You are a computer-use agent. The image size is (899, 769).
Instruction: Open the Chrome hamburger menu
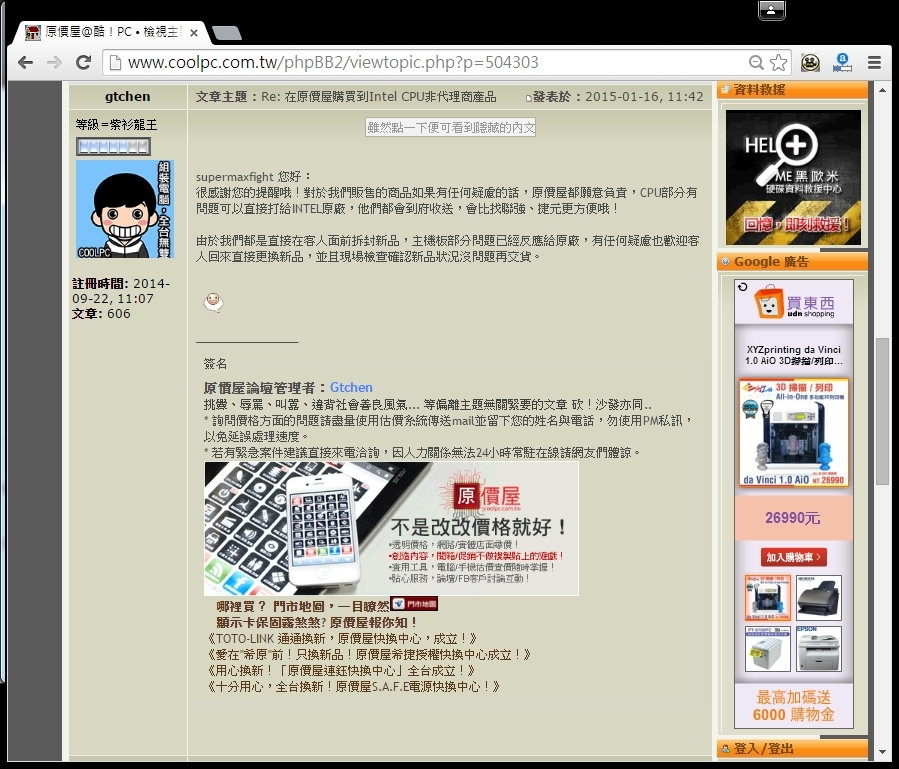[874, 63]
